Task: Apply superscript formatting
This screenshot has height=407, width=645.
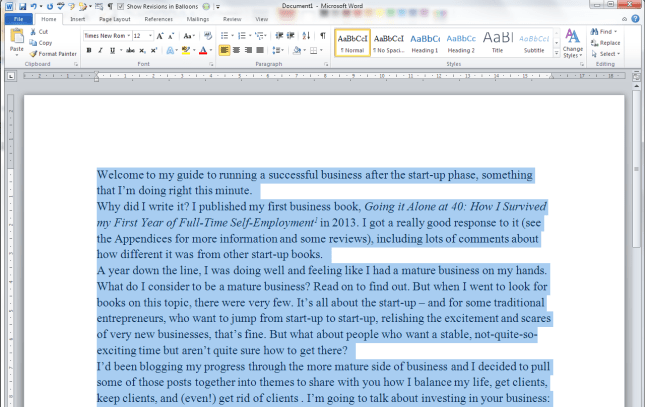Action: tap(153, 51)
